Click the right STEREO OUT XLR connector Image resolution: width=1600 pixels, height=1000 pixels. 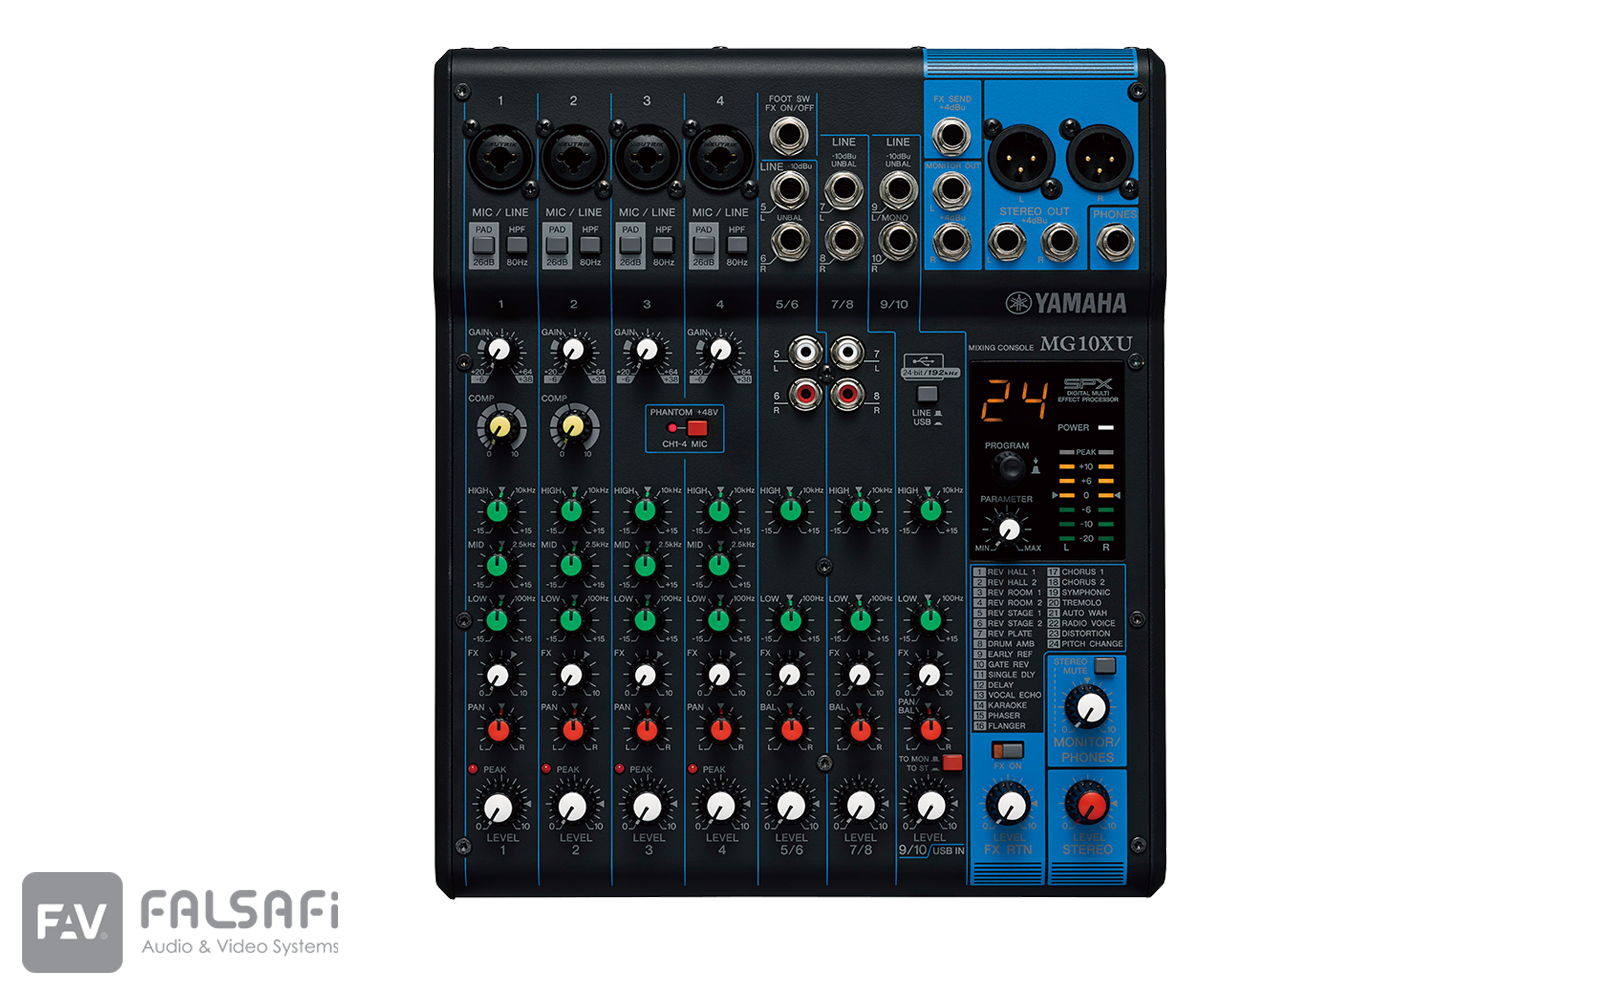(x=1100, y=158)
